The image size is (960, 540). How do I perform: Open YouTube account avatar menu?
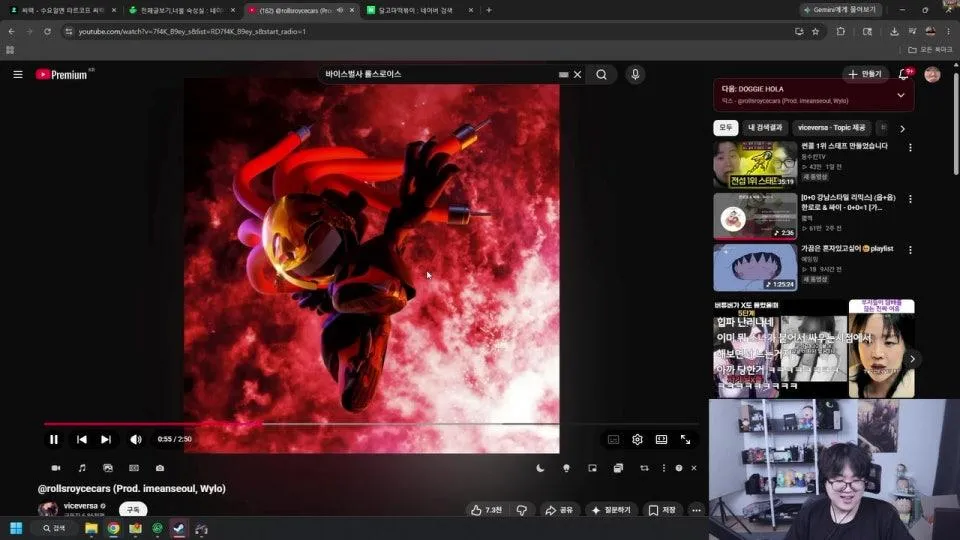tap(932, 74)
